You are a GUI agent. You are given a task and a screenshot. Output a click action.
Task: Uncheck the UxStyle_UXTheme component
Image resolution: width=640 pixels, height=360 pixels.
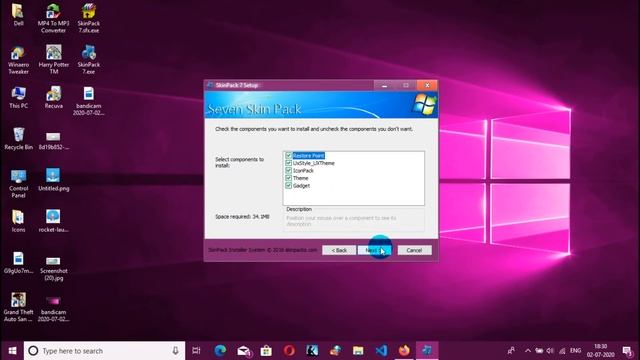pyautogui.click(x=288, y=163)
